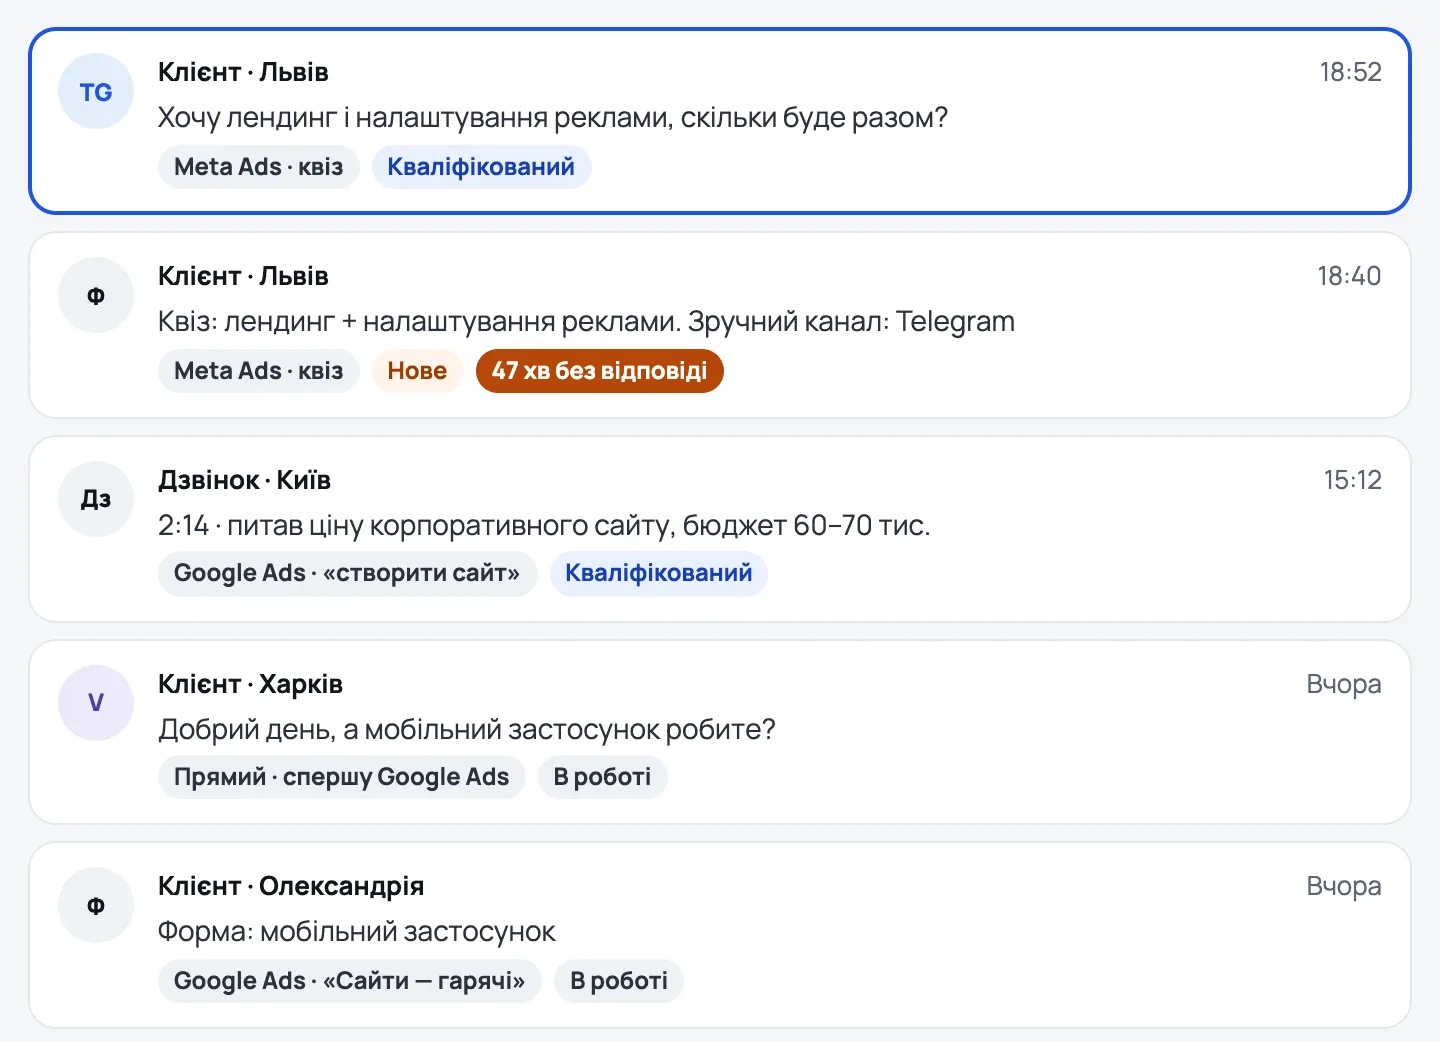Select the 'Дзвінок · Київ' title
The image size is (1440, 1042).
pos(244,480)
